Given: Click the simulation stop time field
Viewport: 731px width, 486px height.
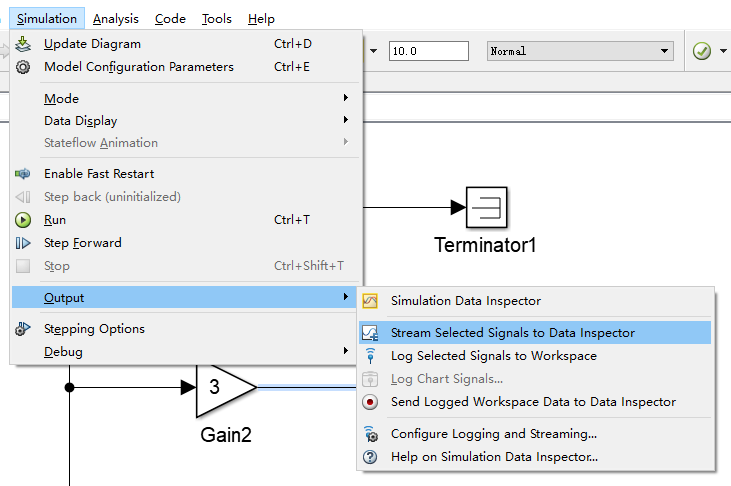Looking at the screenshot, I should point(428,51).
